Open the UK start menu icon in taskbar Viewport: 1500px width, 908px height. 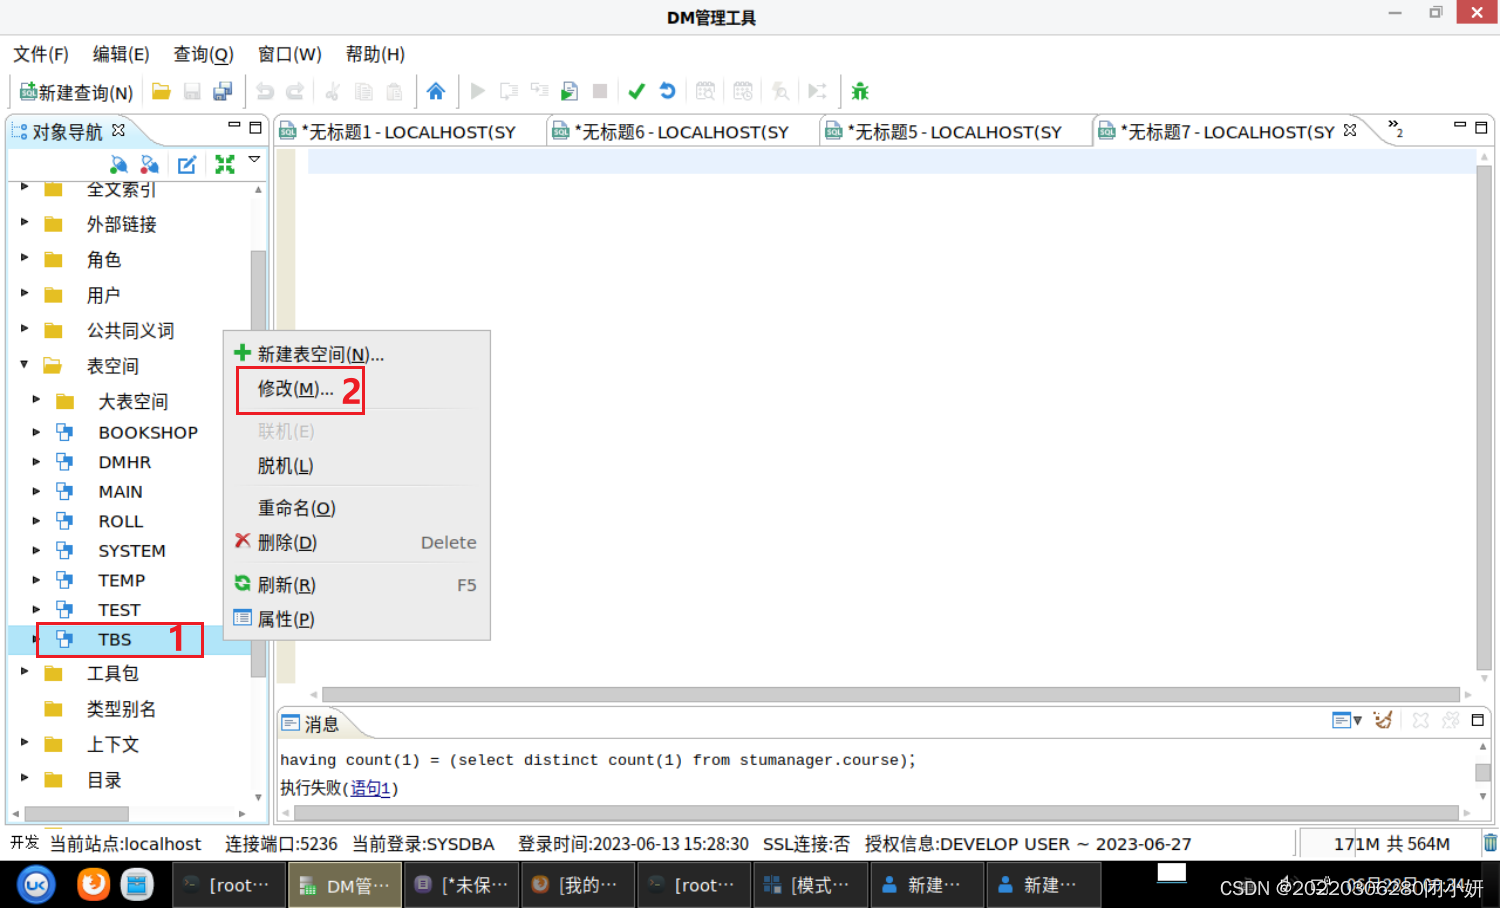click(36, 884)
